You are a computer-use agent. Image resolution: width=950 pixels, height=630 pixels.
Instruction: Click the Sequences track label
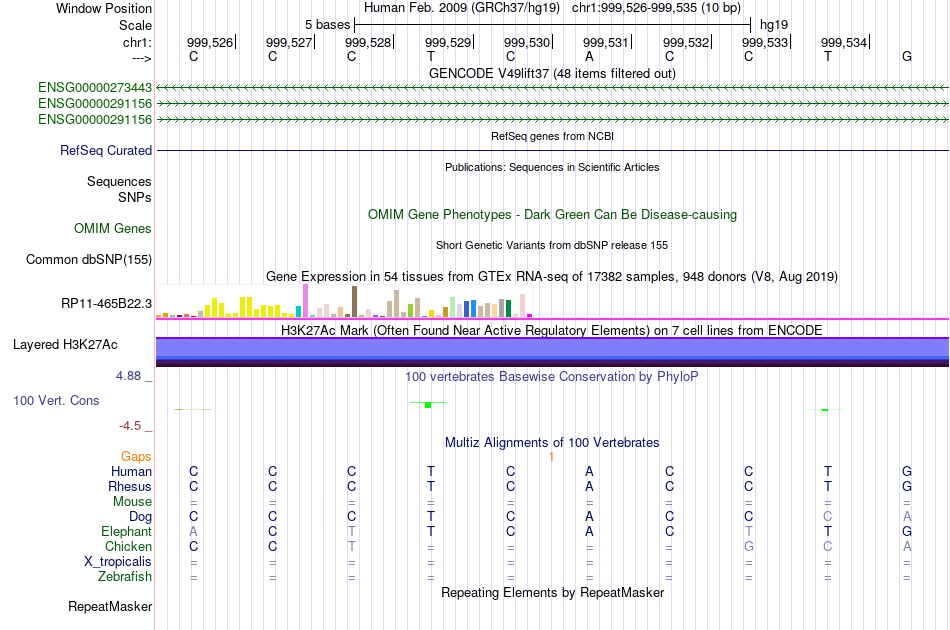(119, 181)
